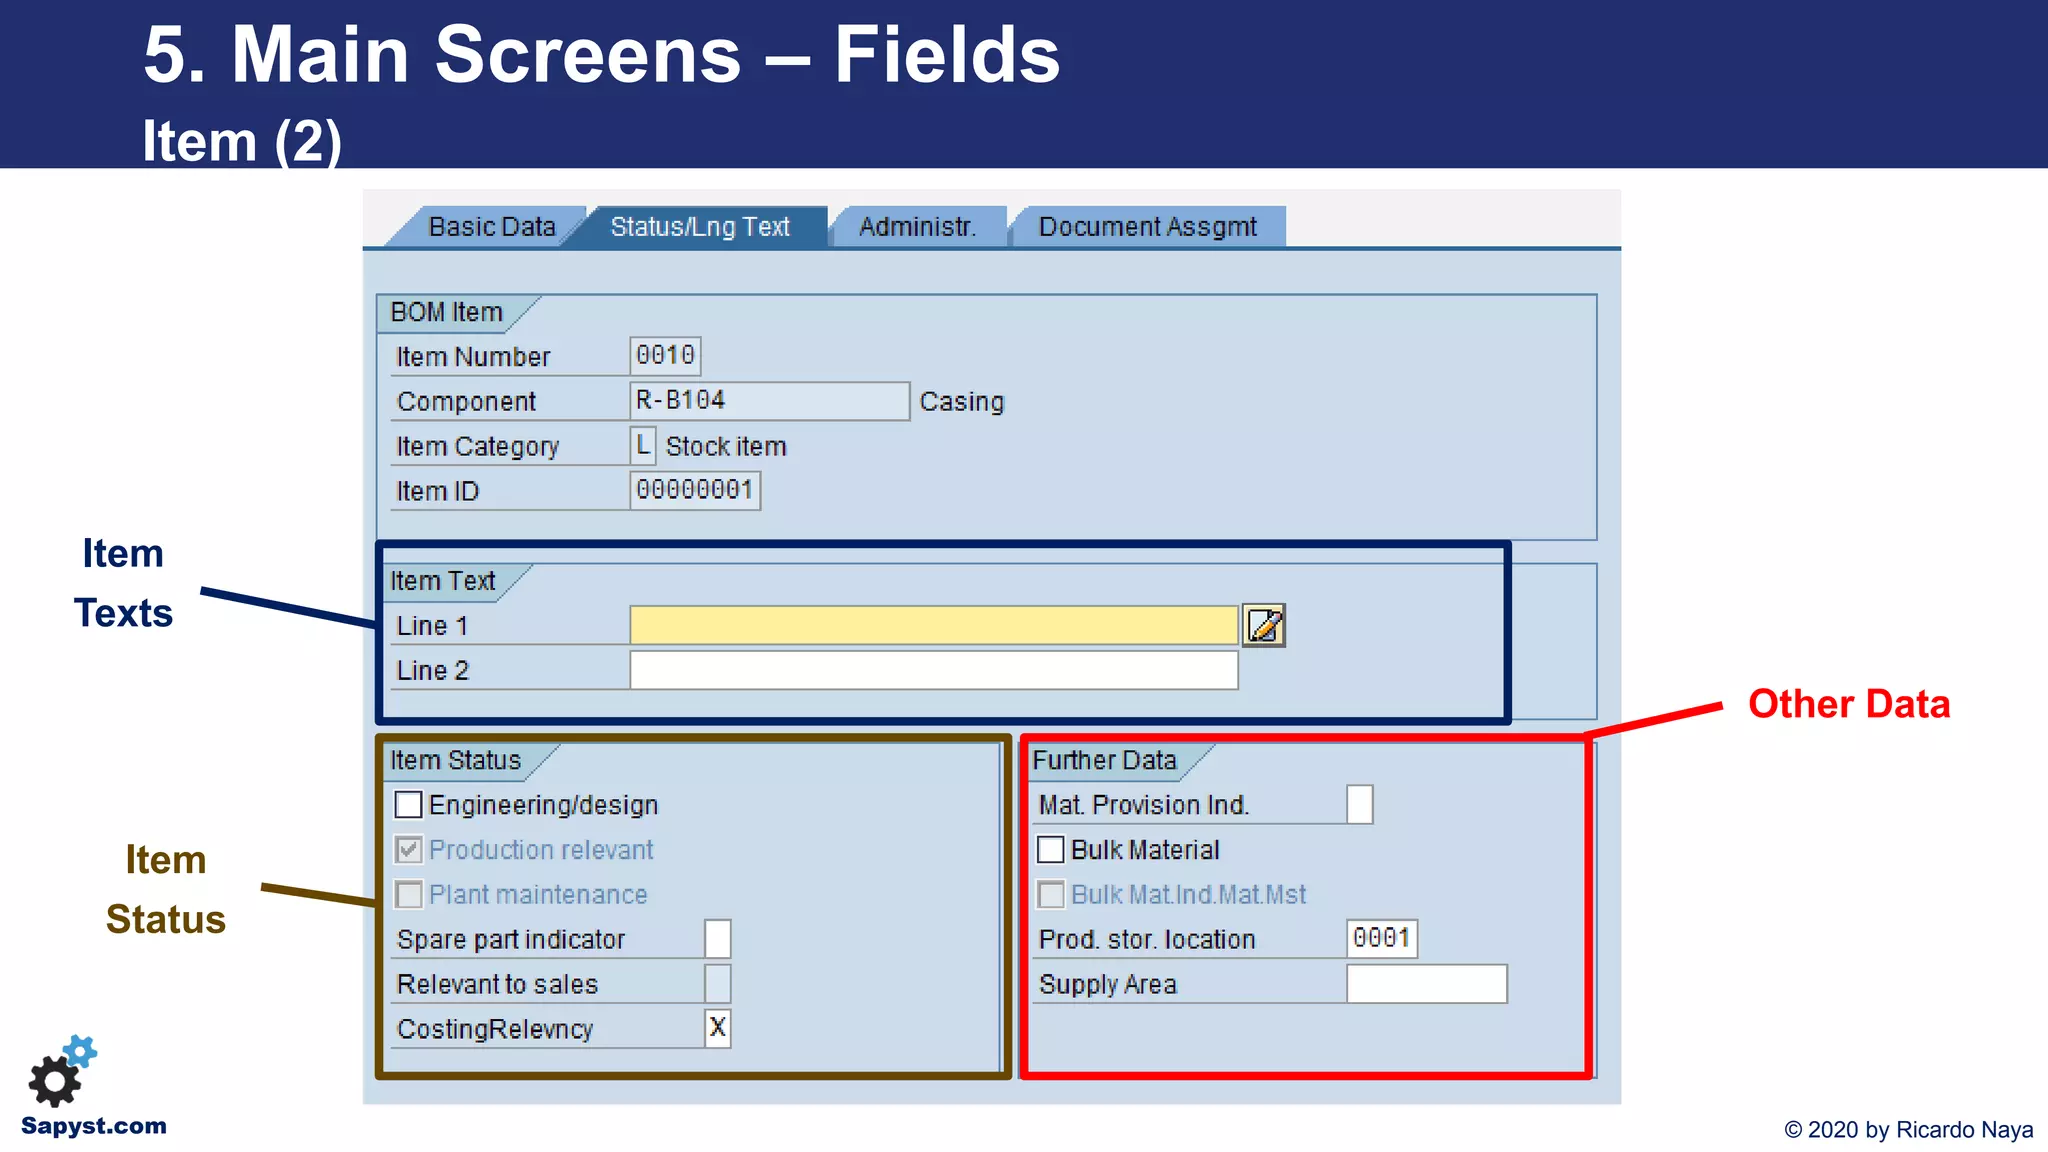This screenshot has height=1152, width=2048.
Task: Switch to the Basic Data tab
Action: [x=491, y=227]
